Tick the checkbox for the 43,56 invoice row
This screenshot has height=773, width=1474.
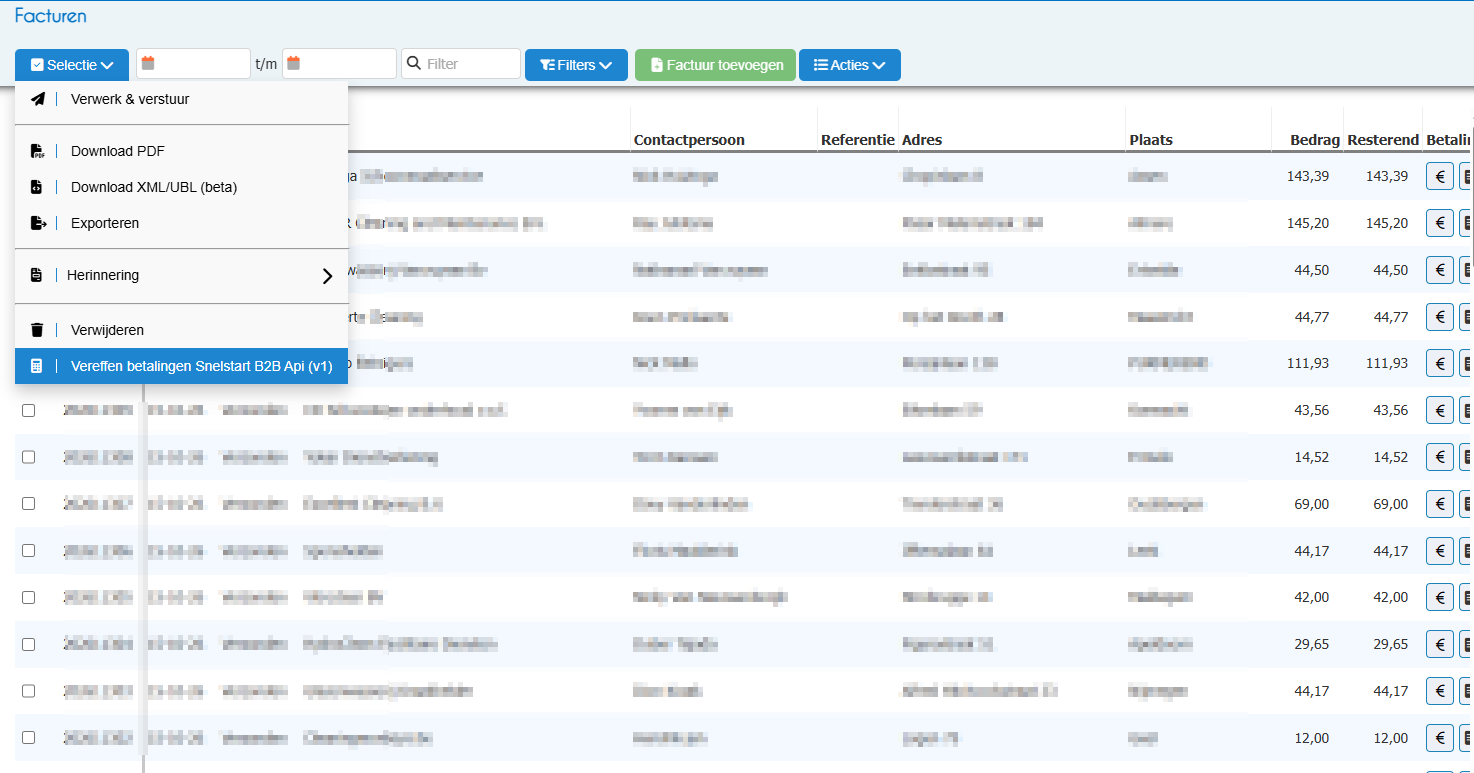(28, 410)
